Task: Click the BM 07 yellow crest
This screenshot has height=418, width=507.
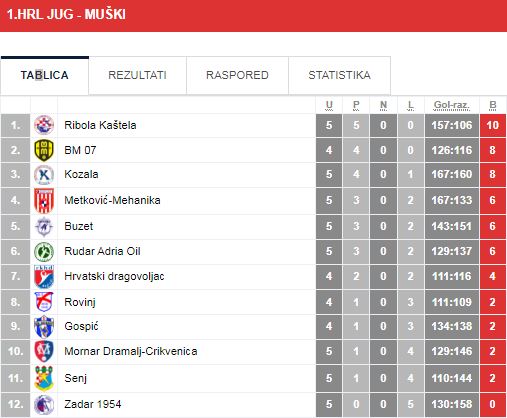Action: (44, 150)
